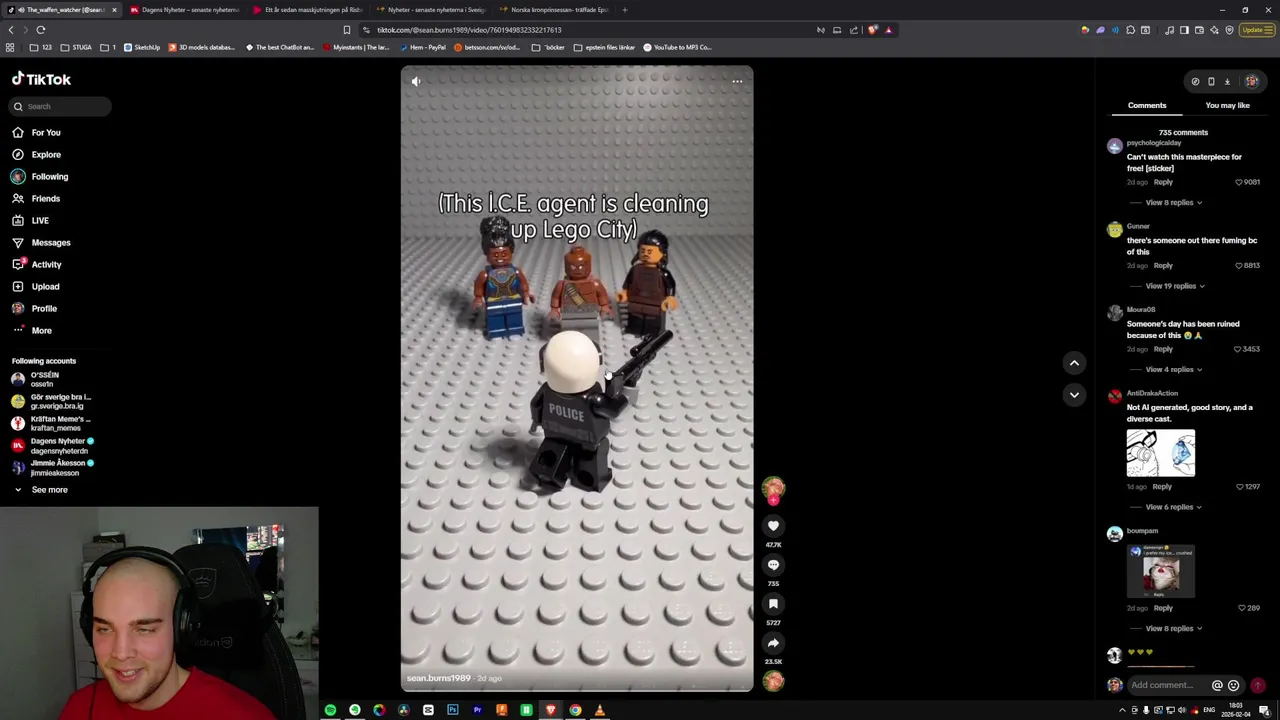Open VLC from the taskbar

pos(600,710)
